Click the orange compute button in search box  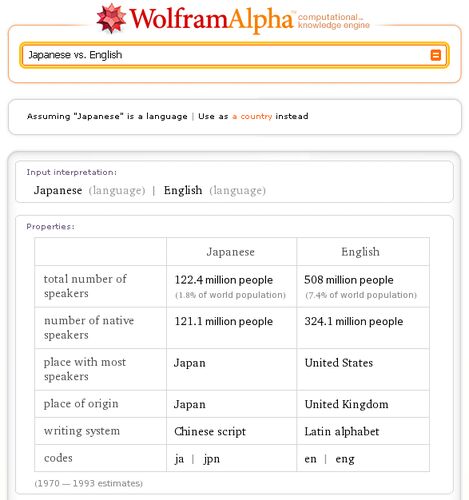click(x=435, y=55)
